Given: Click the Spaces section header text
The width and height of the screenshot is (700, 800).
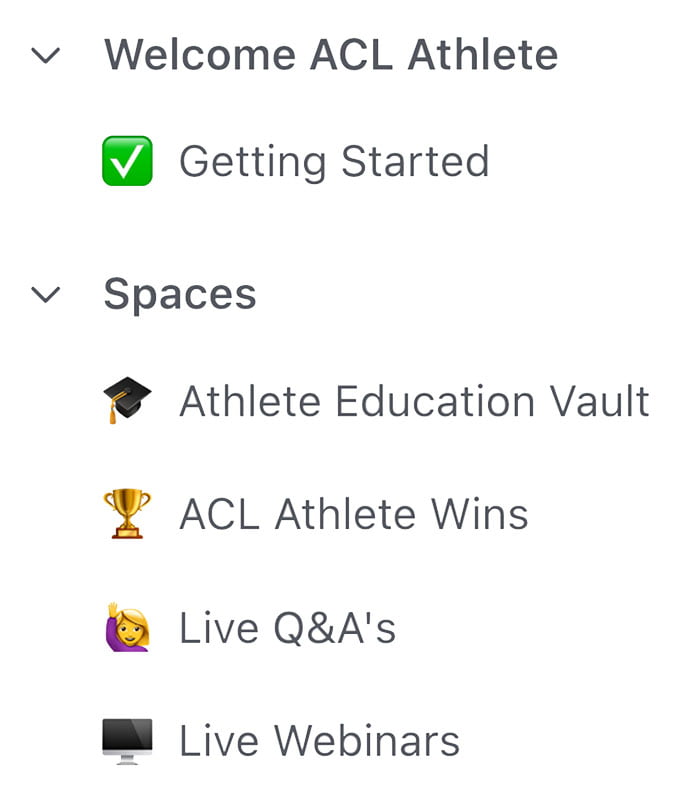Looking at the screenshot, I should coord(180,294).
